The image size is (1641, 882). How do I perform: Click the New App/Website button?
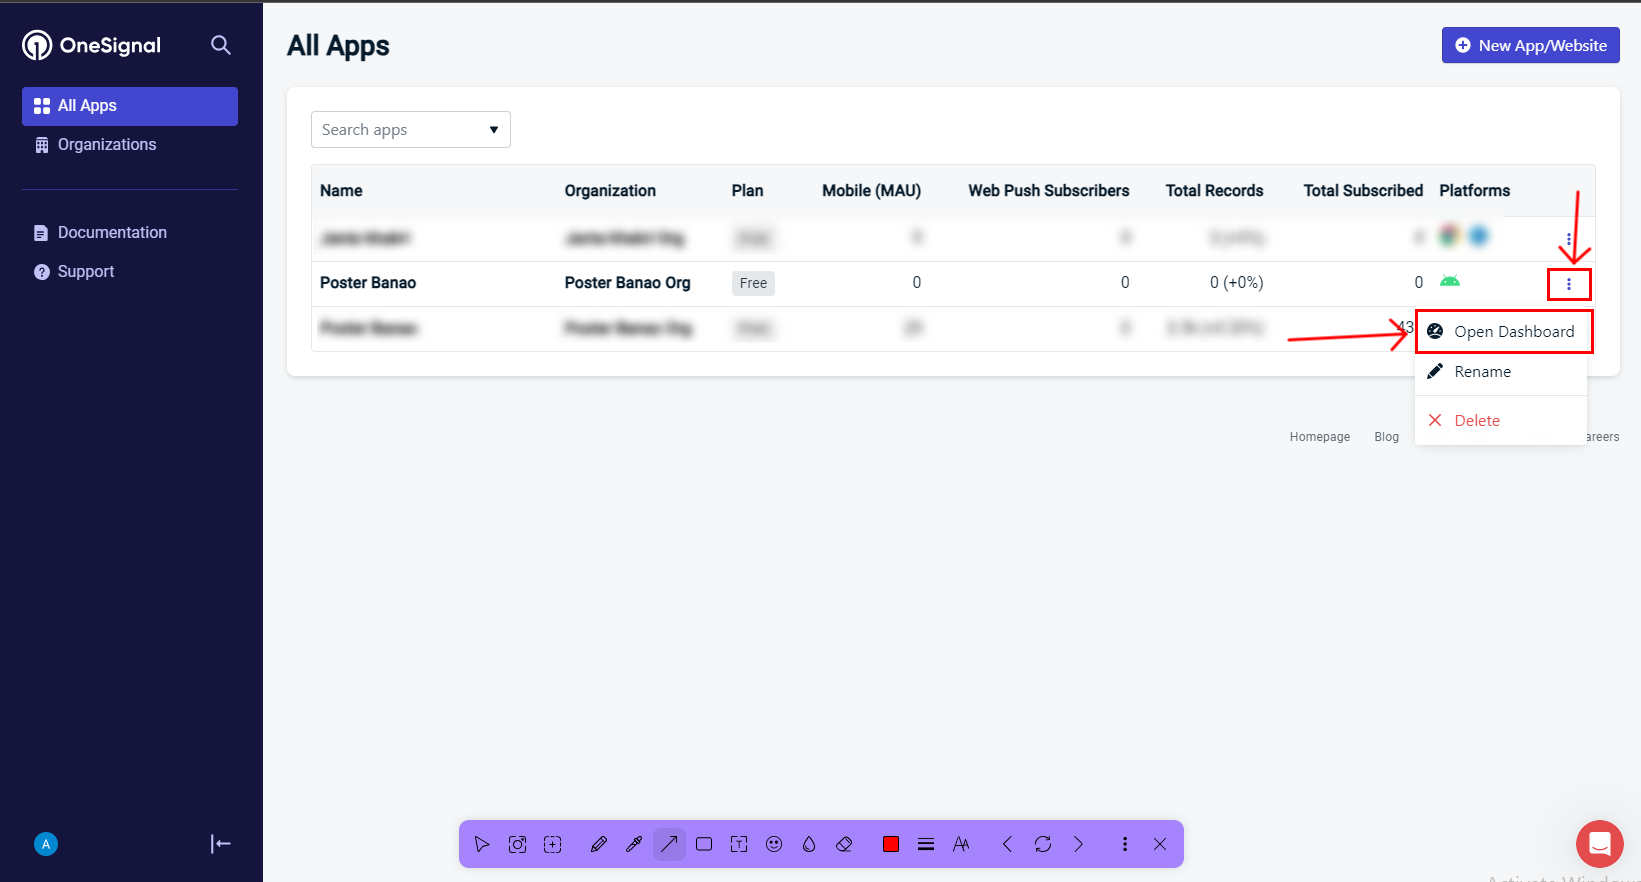click(1530, 45)
